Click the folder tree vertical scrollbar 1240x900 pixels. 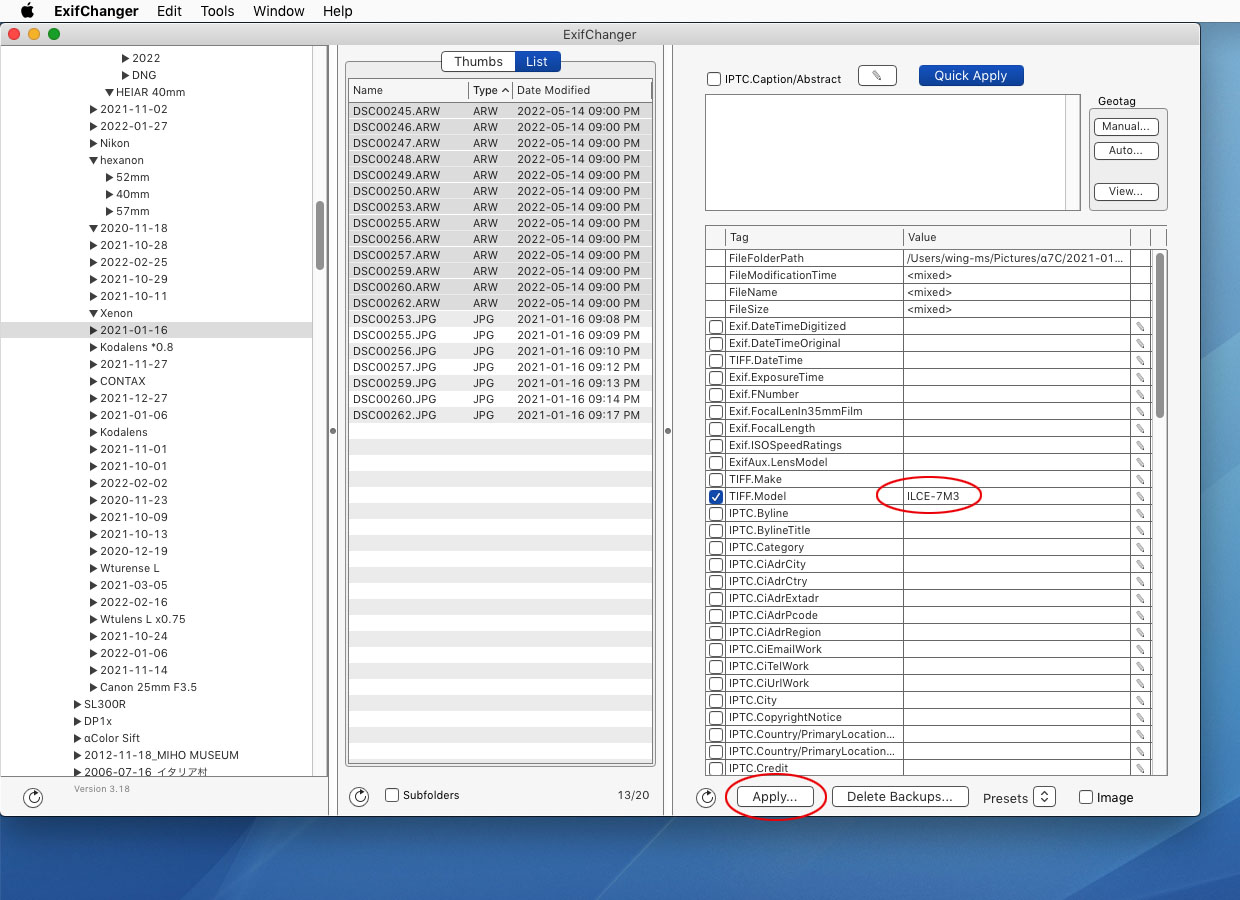click(320, 235)
